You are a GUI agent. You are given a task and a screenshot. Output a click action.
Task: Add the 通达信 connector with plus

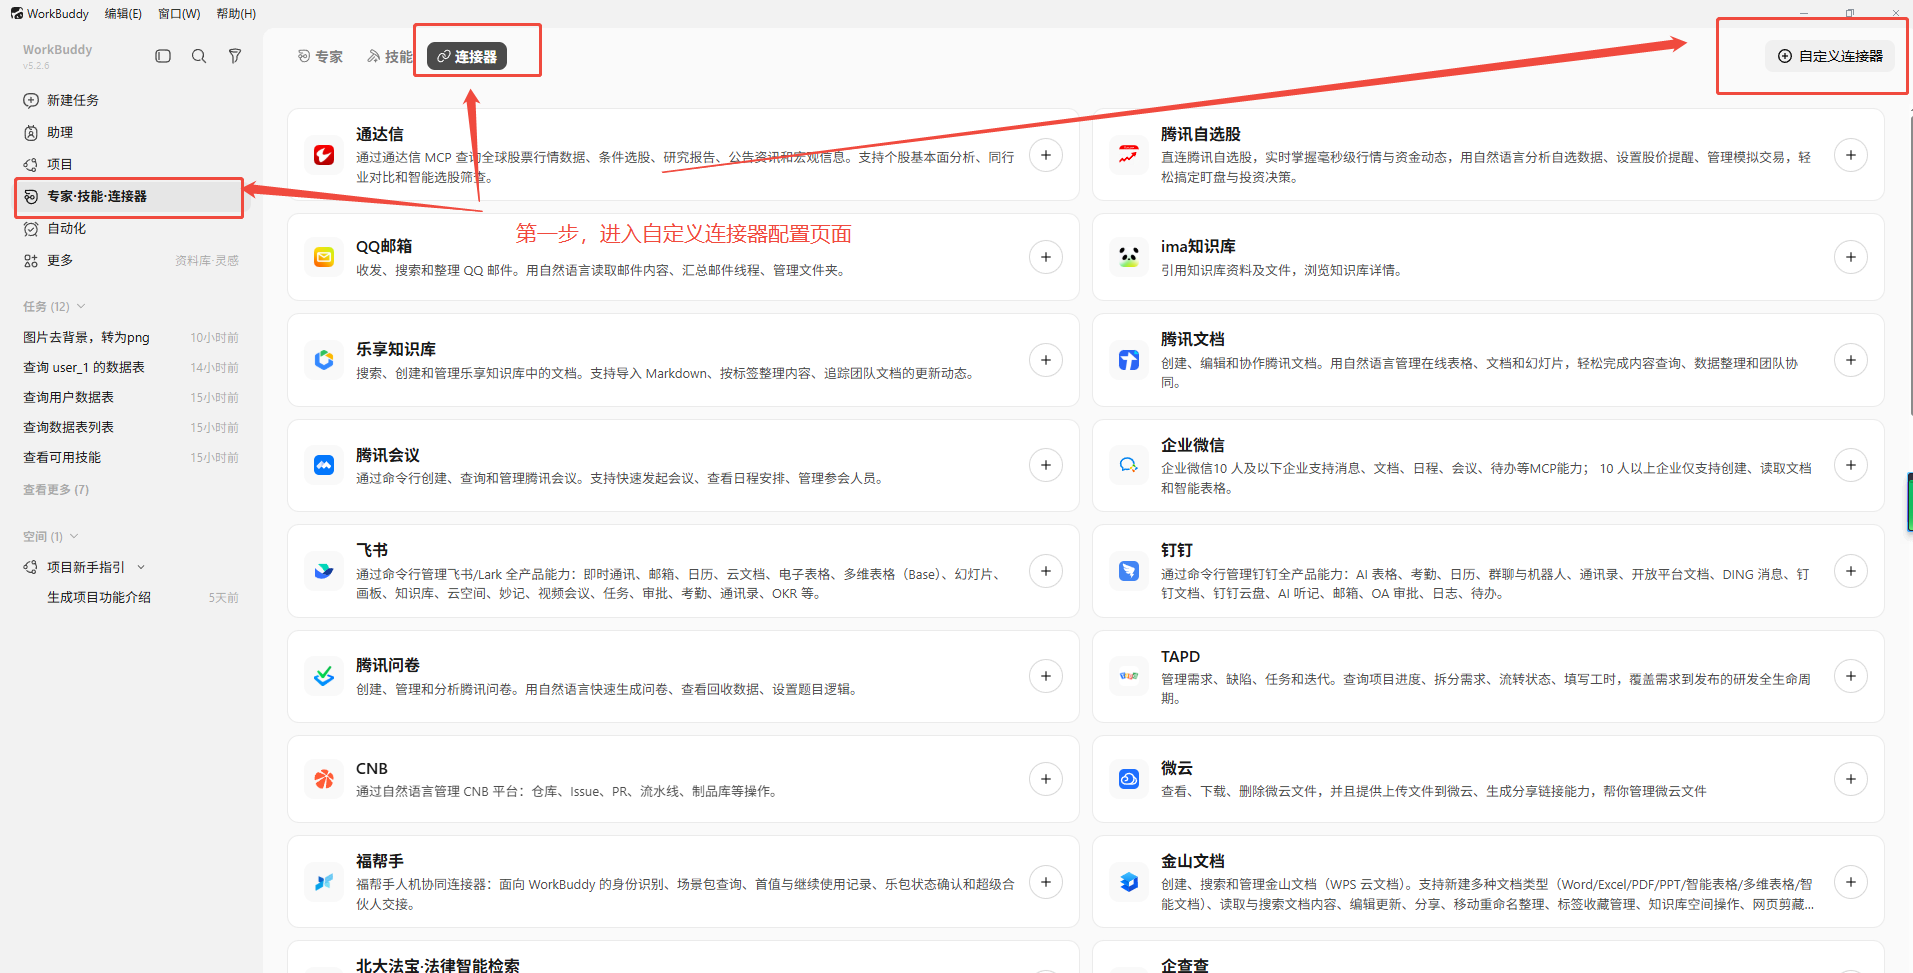click(x=1046, y=155)
